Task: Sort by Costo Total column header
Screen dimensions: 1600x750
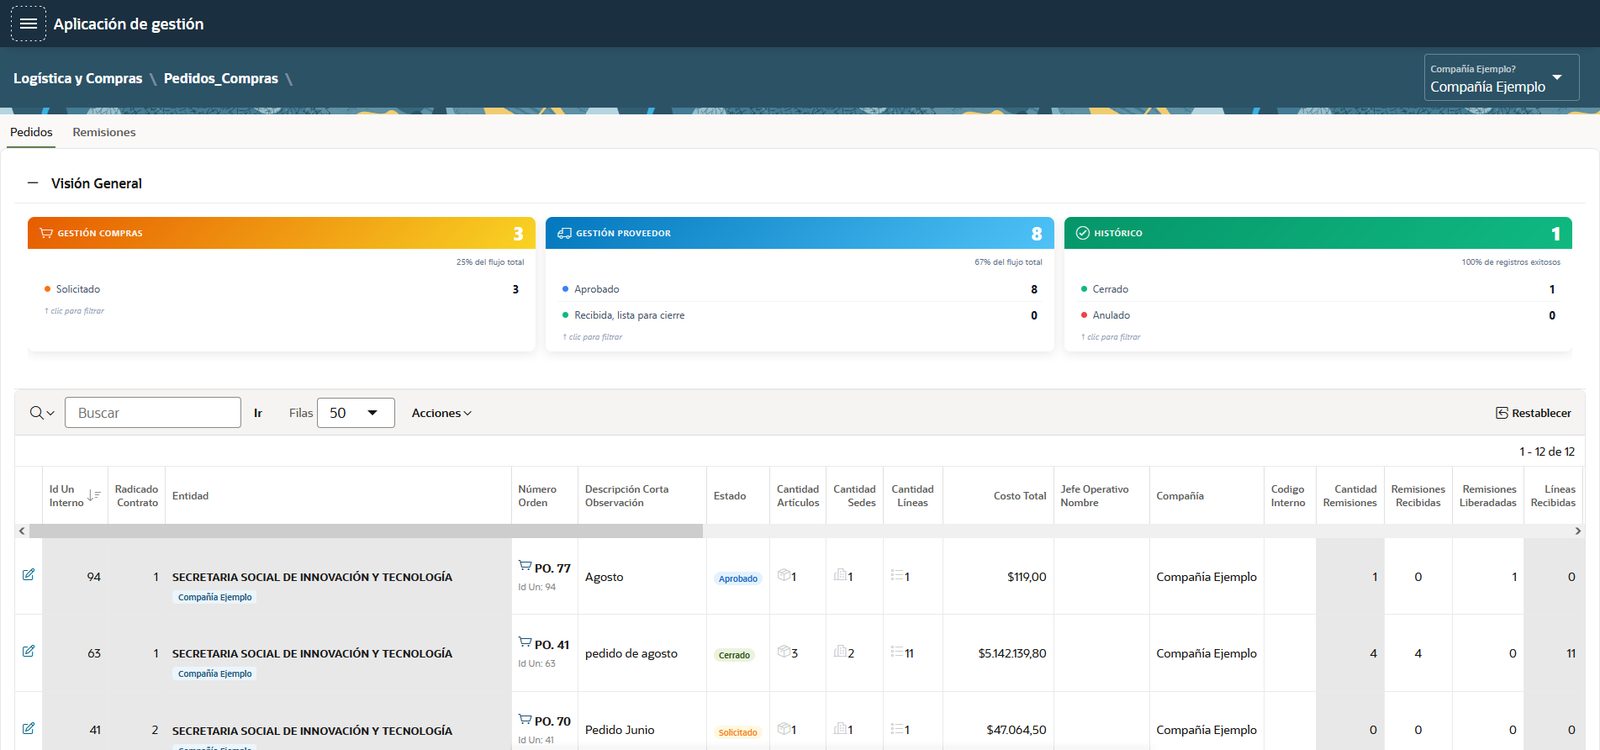Action: [1019, 496]
